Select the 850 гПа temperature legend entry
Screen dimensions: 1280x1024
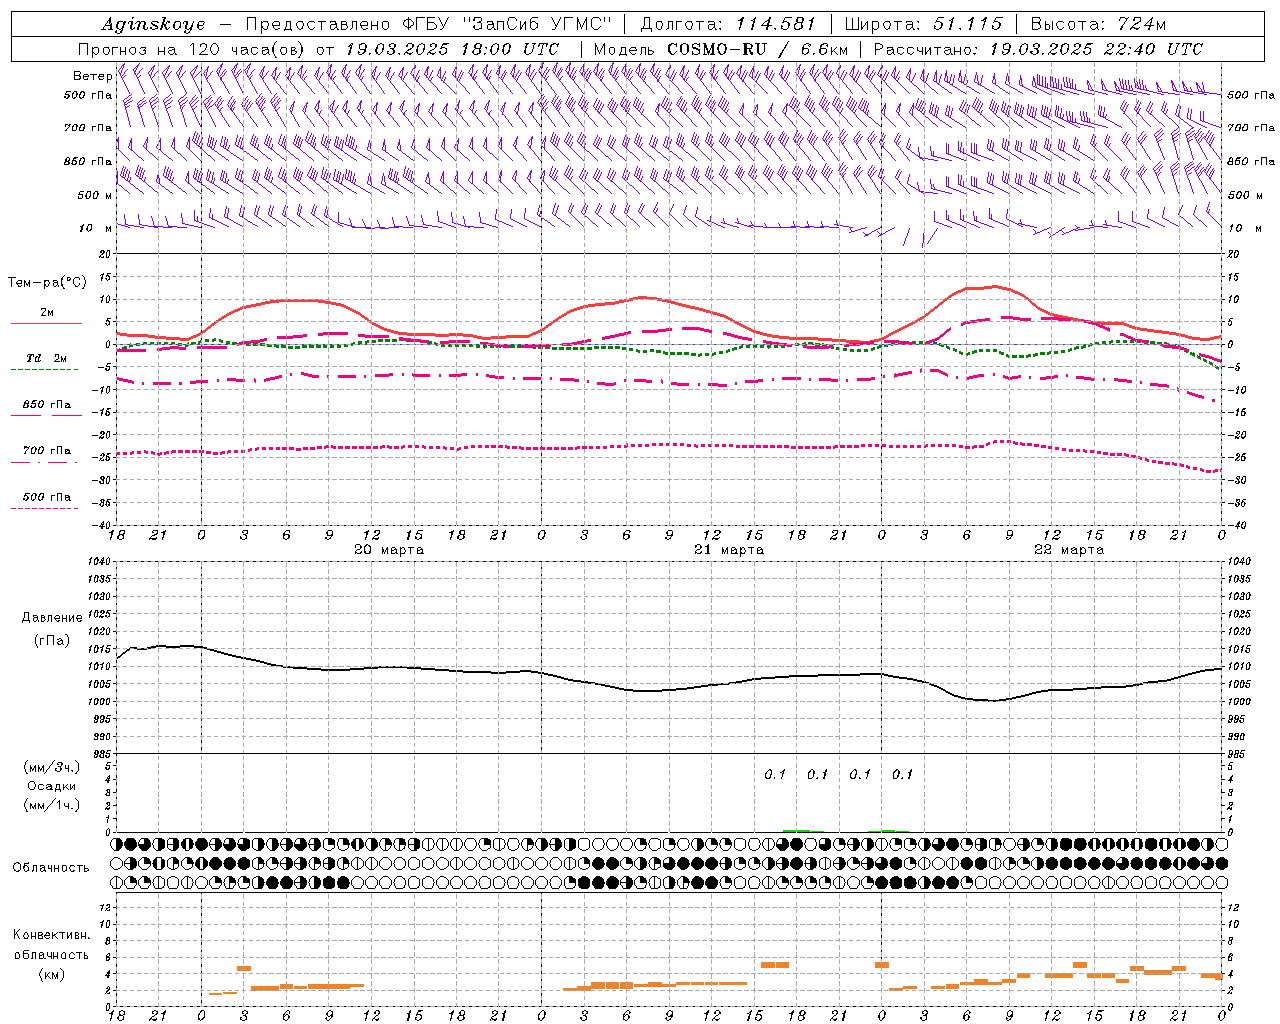pyautogui.click(x=47, y=404)
